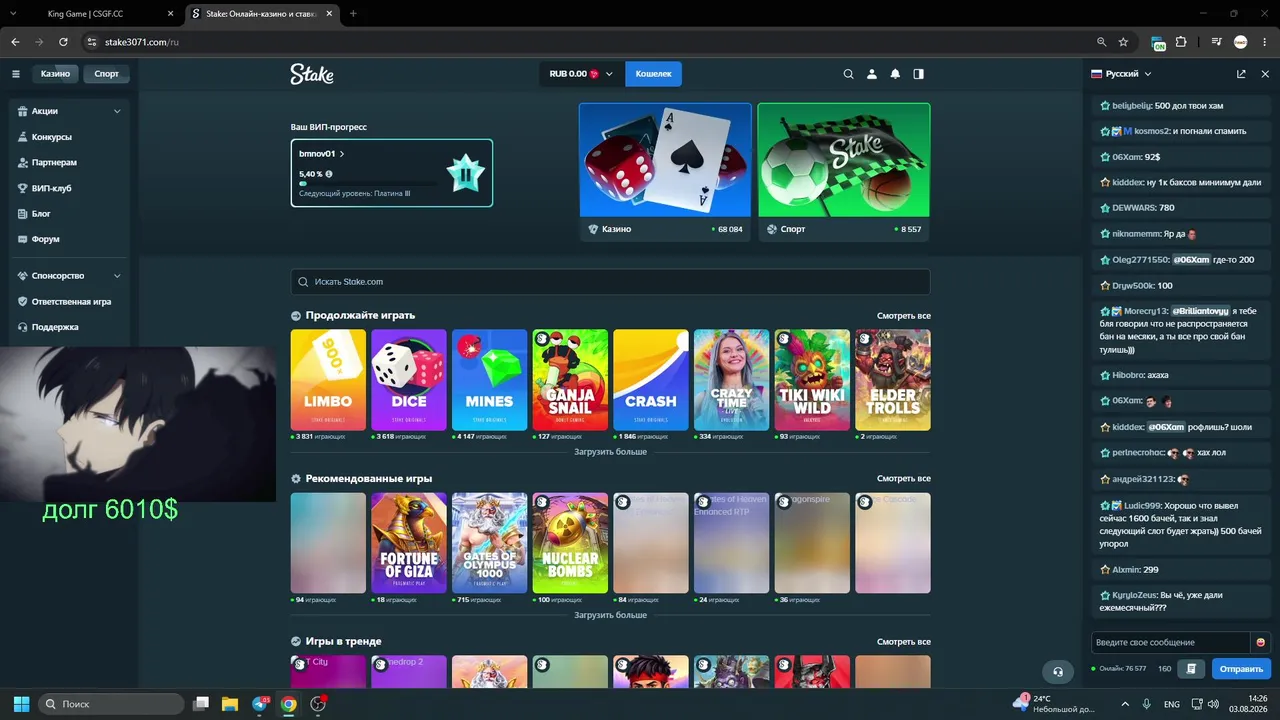Viewport: 1280px width, 720px height.
Task: Switch to the King Game CSGF.CC tab
Action: [93, 14]
